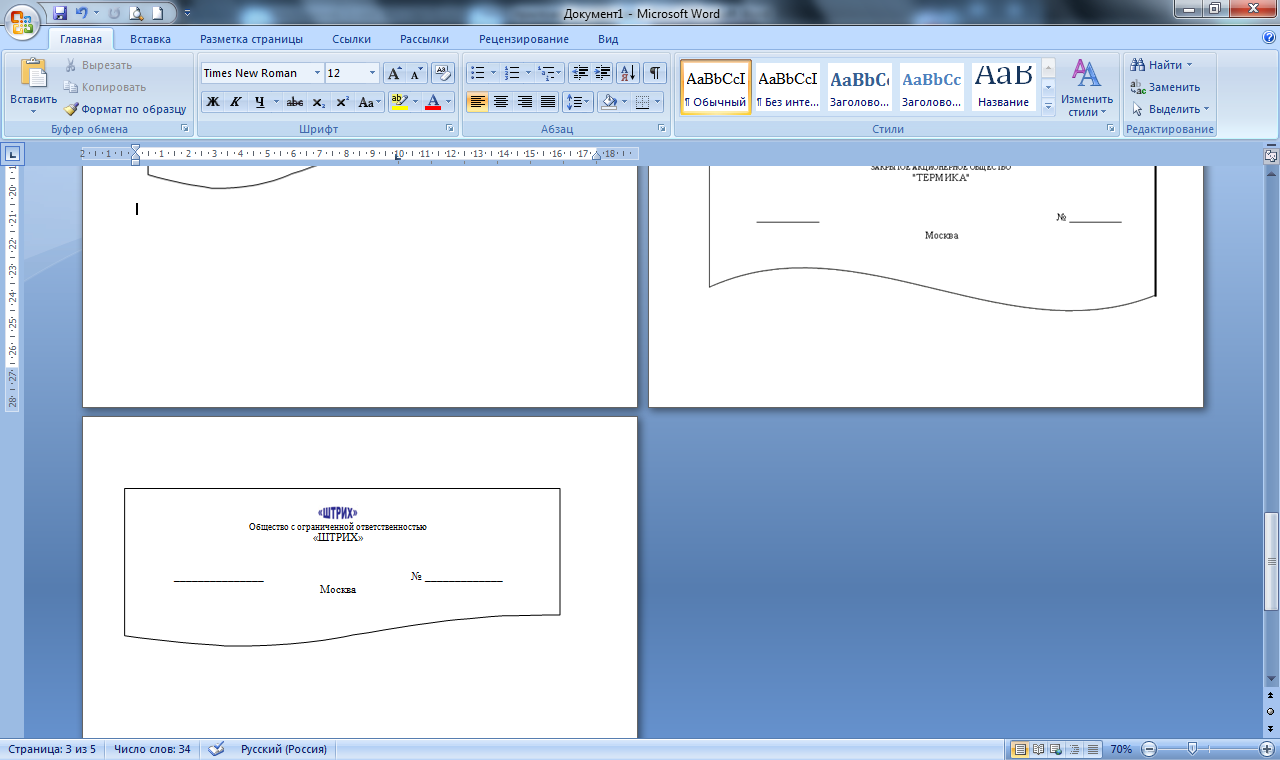Click the 70% zoom level
Viewport: 1280px width, 760px height.
[x=1121, y=749]
